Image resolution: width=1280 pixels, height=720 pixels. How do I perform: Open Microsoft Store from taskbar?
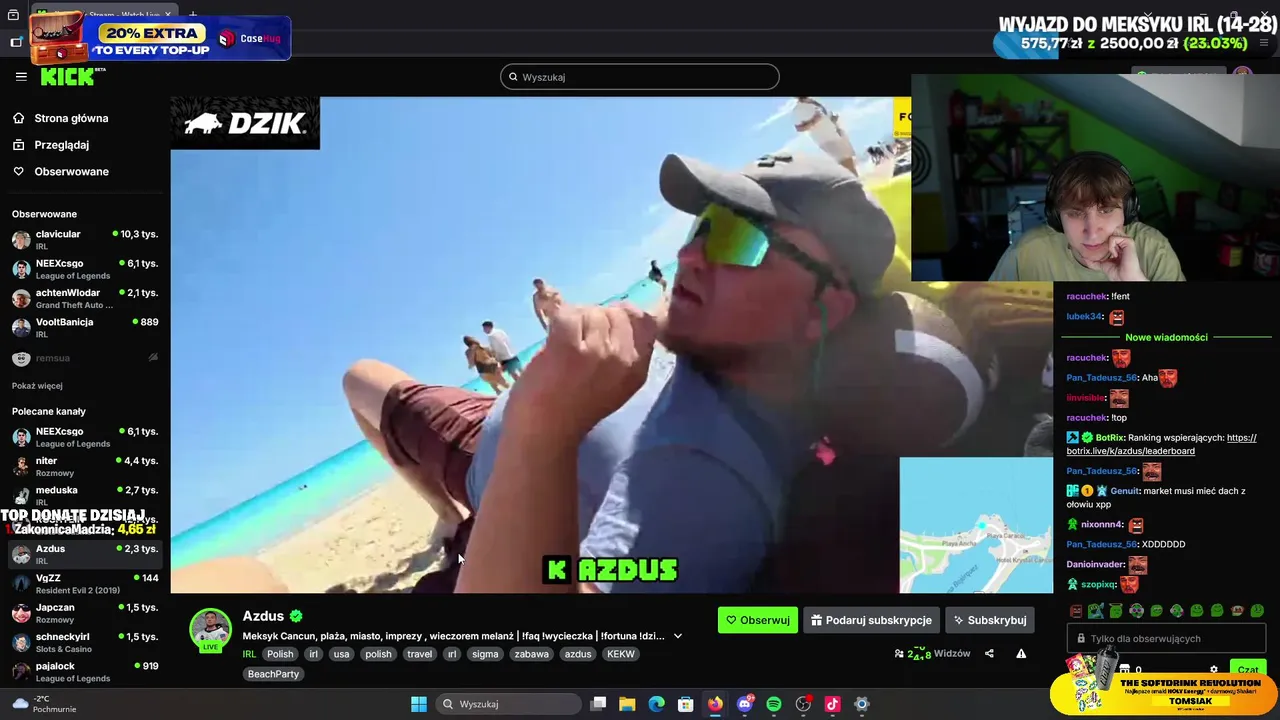[686, 704]
